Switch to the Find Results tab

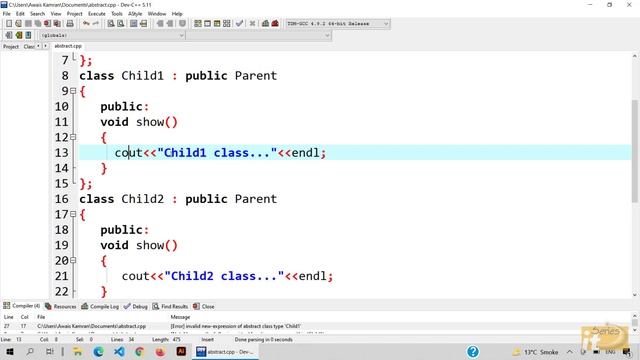pos(170,306)
